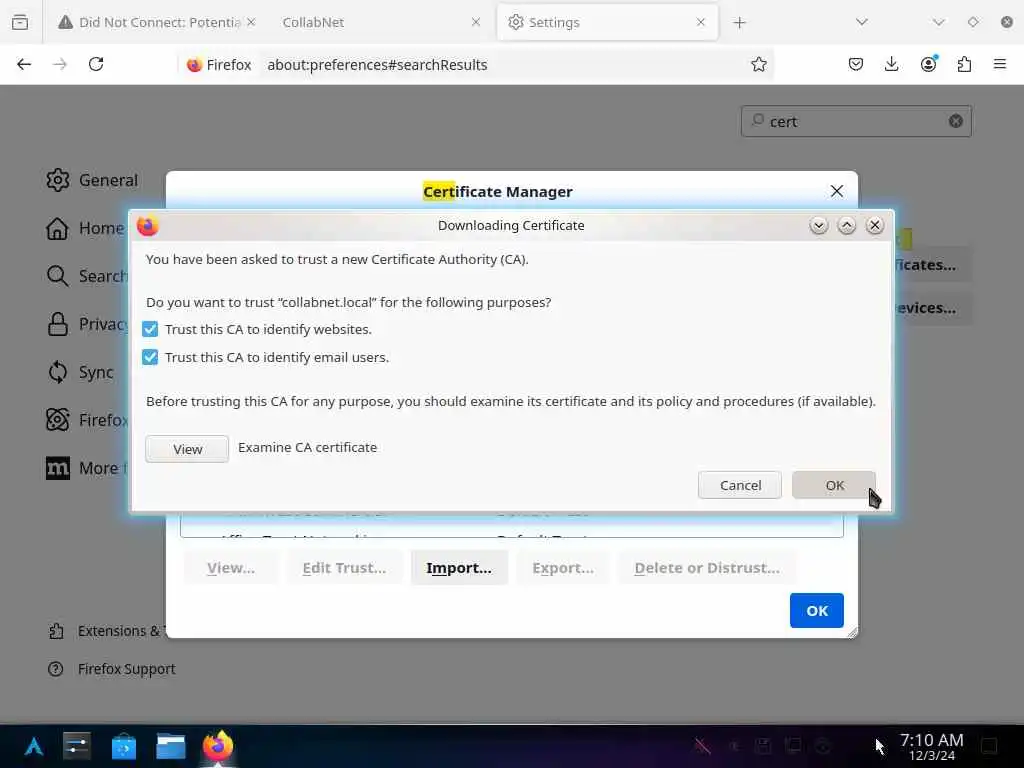This screenshot has height=768, width=1024.
Task: Open the Firefox hamburger menu
Action: (x=1000, y=64)
